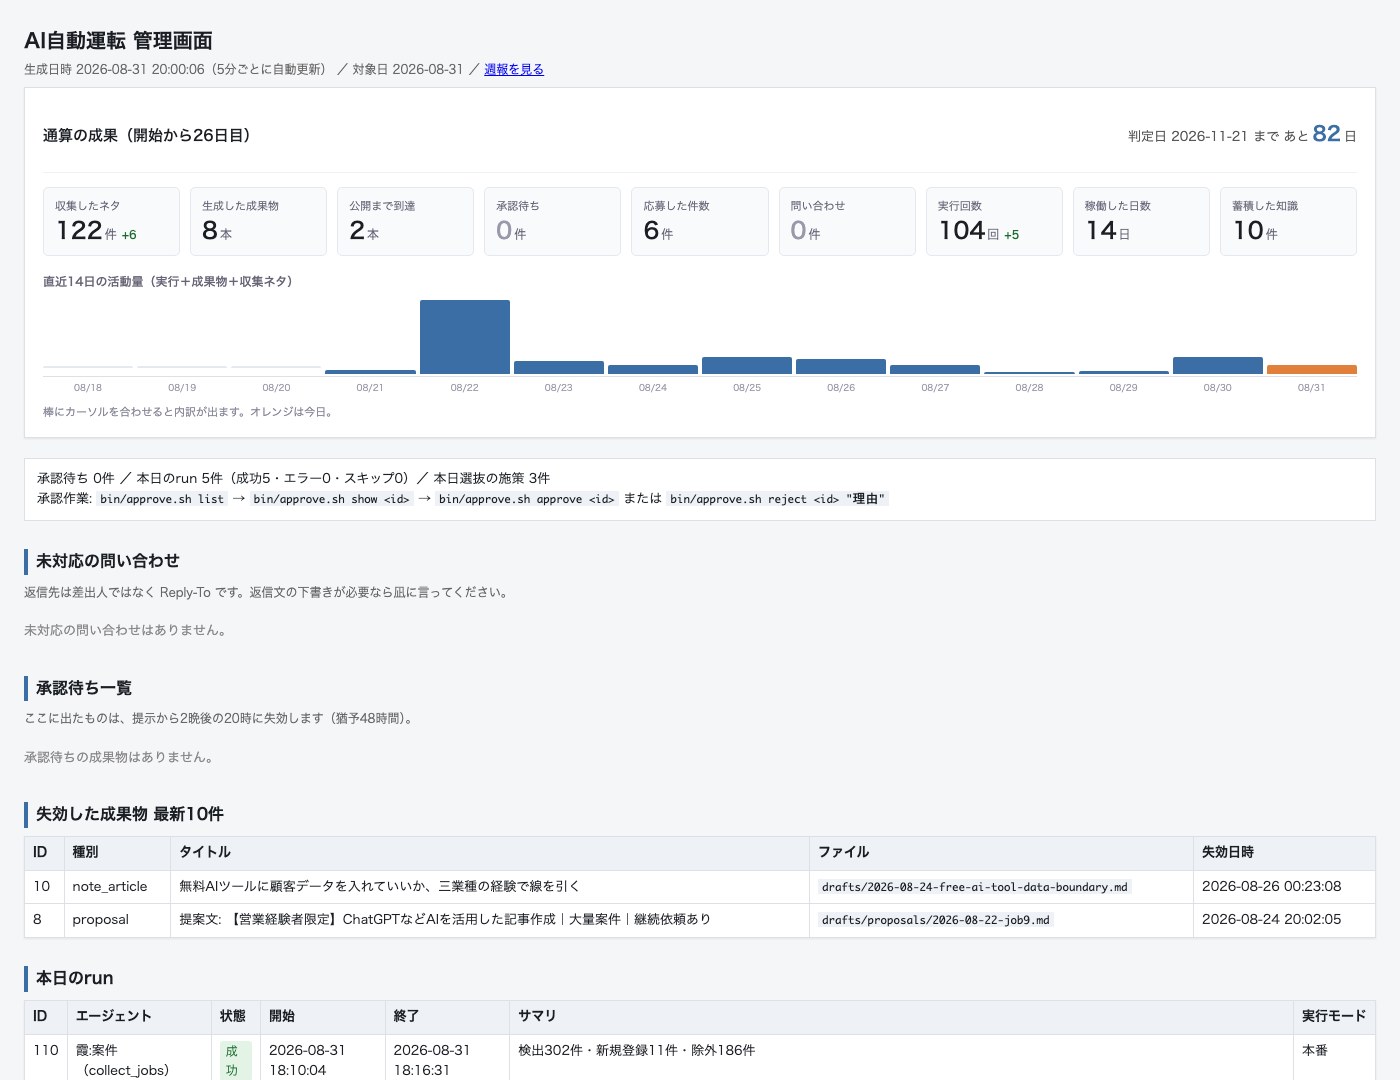Click the bin/approve.sh reject <id> command
This screenshot has width=1400, height=1080.
coord(777,499)
